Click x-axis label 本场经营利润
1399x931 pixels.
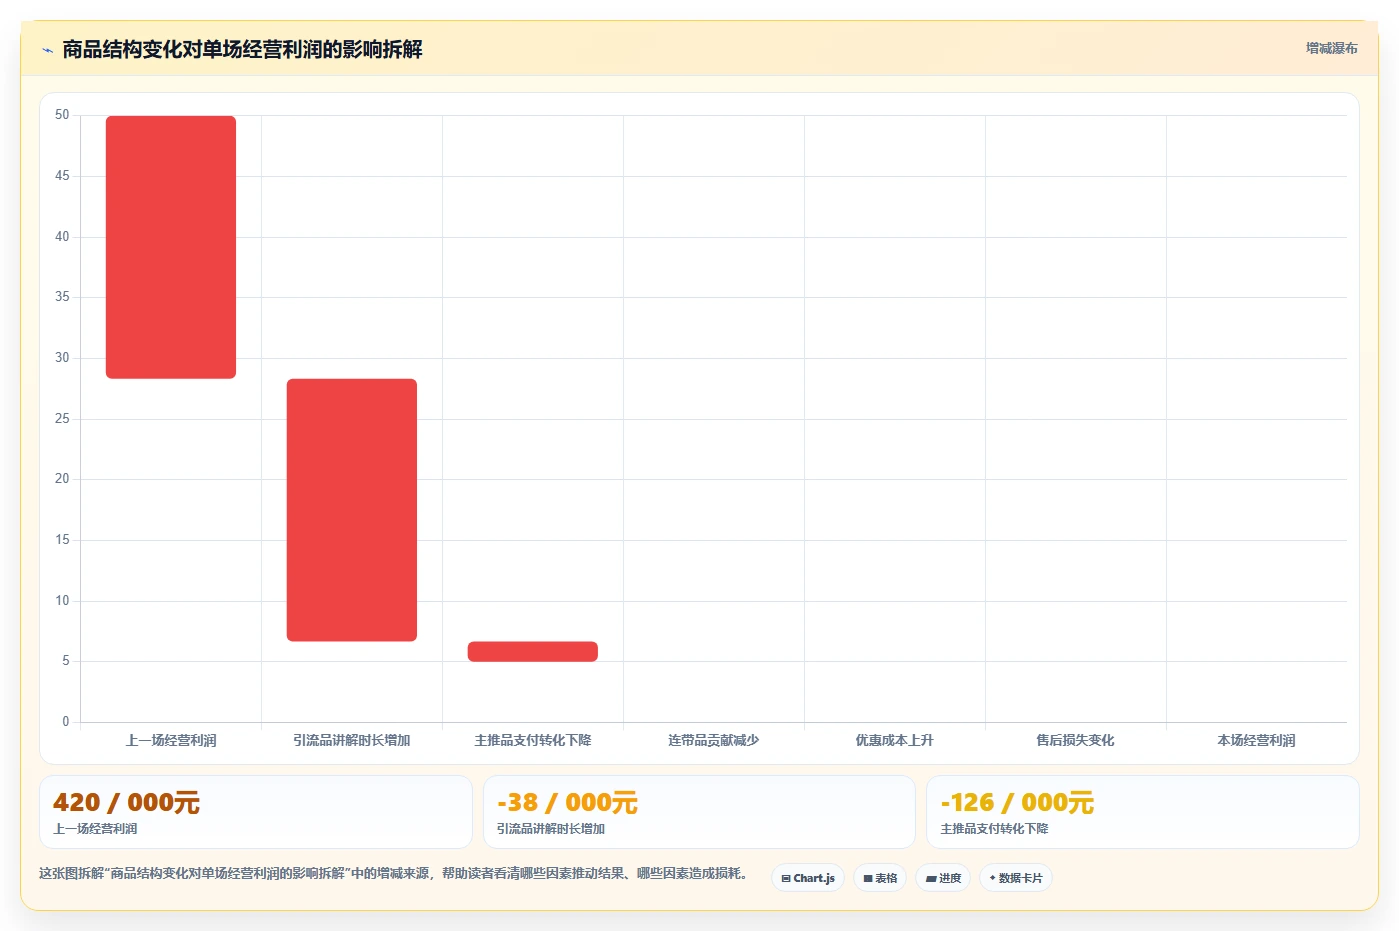(1257, 740)
